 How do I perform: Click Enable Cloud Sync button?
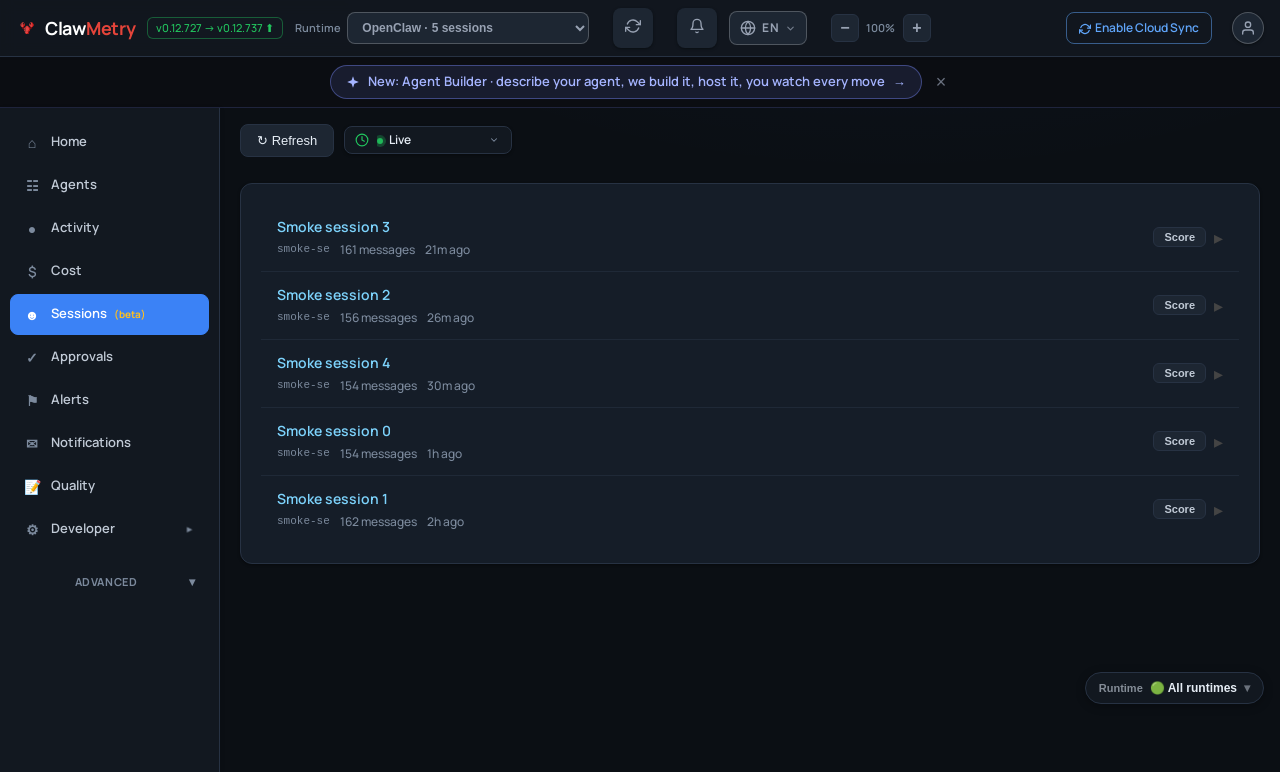(1139, 28)
